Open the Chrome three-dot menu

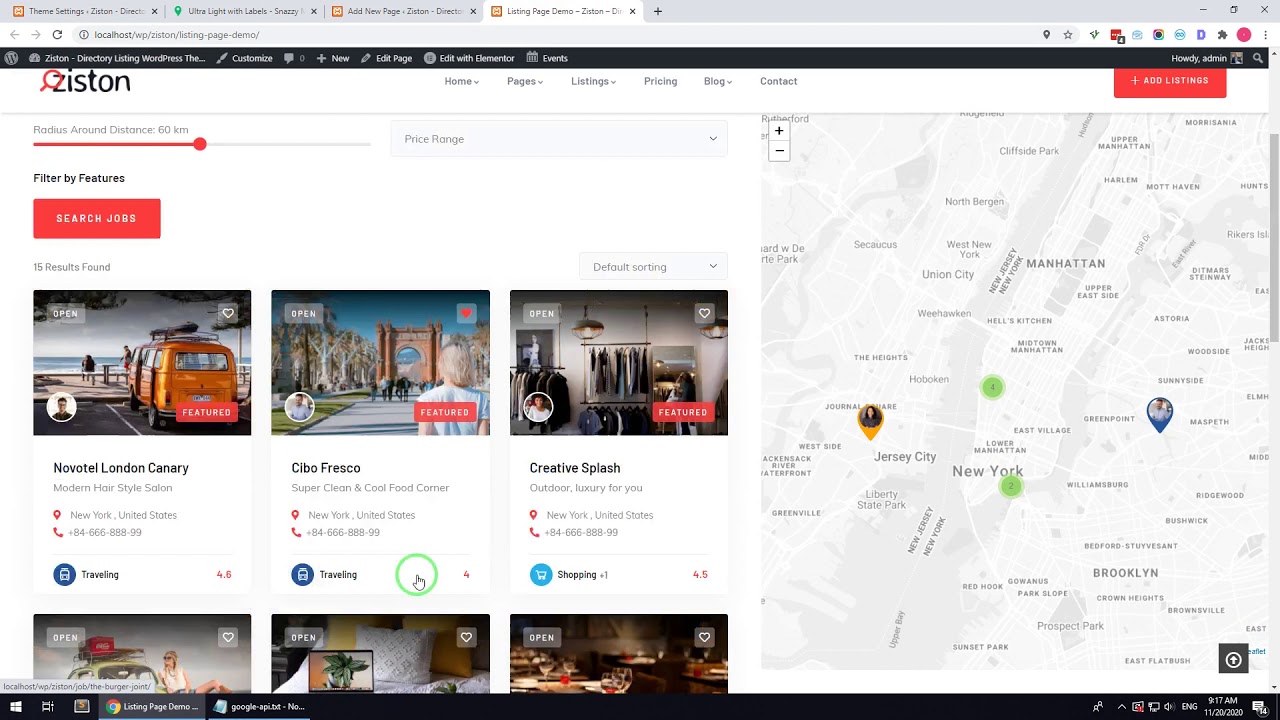click(1265, 35)
